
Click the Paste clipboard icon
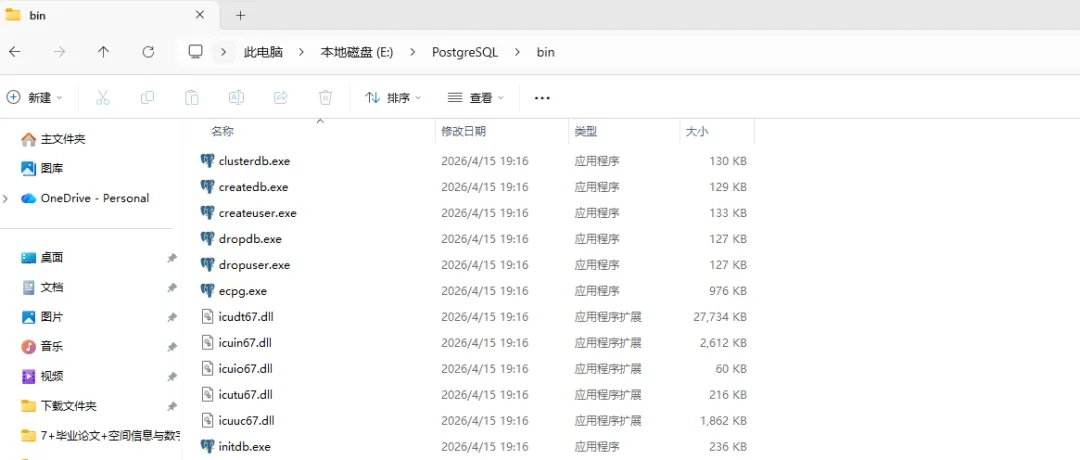[191, 98]
